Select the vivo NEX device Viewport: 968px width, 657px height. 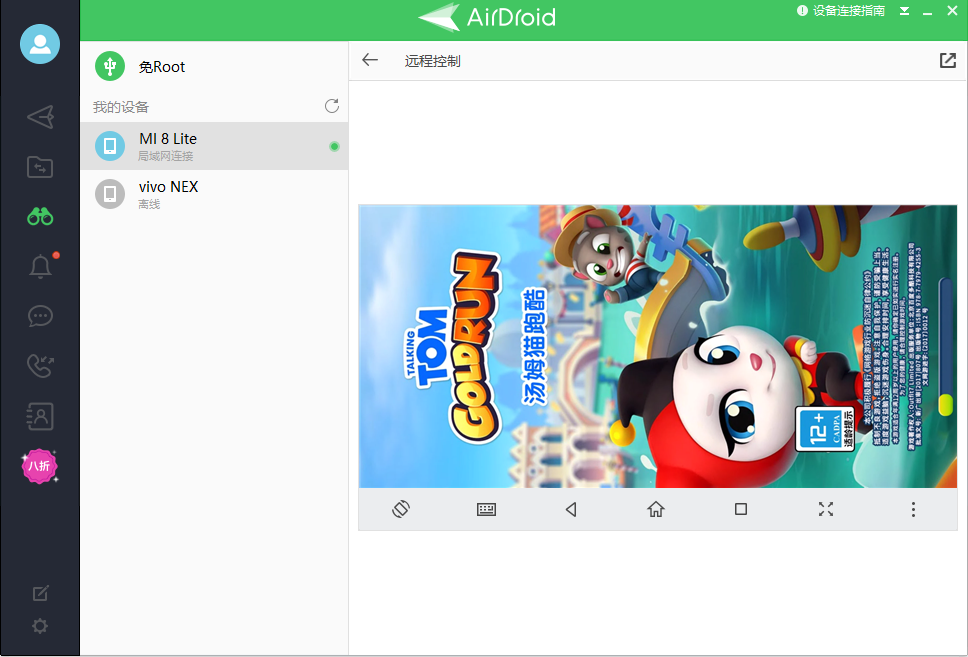[214, 194]
